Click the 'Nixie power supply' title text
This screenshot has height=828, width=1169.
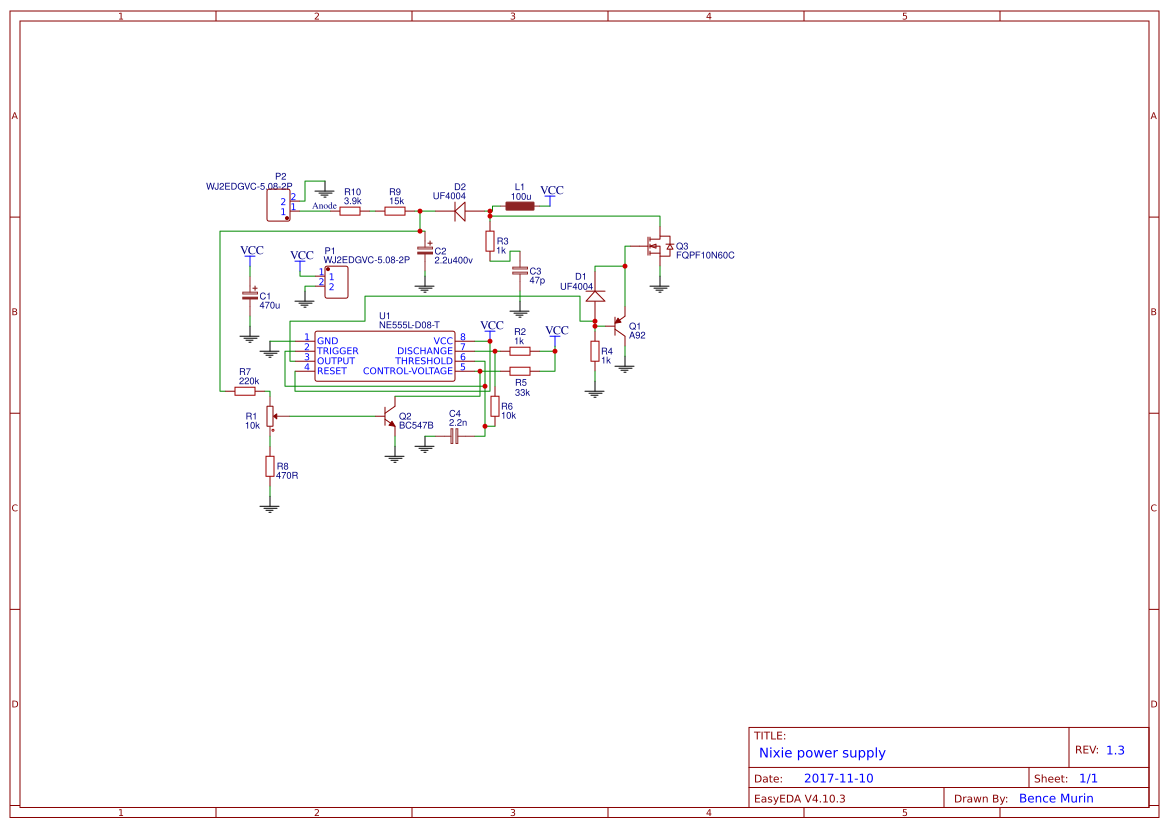pos(822,753)
